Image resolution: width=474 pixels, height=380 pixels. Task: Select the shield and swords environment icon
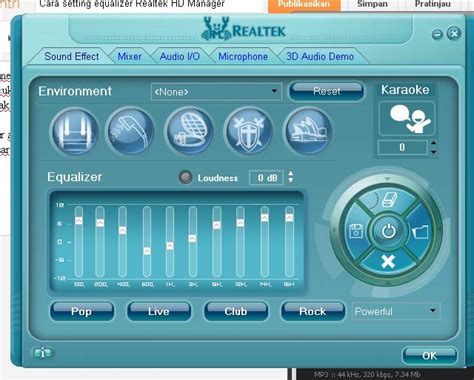tap(249, 131)
